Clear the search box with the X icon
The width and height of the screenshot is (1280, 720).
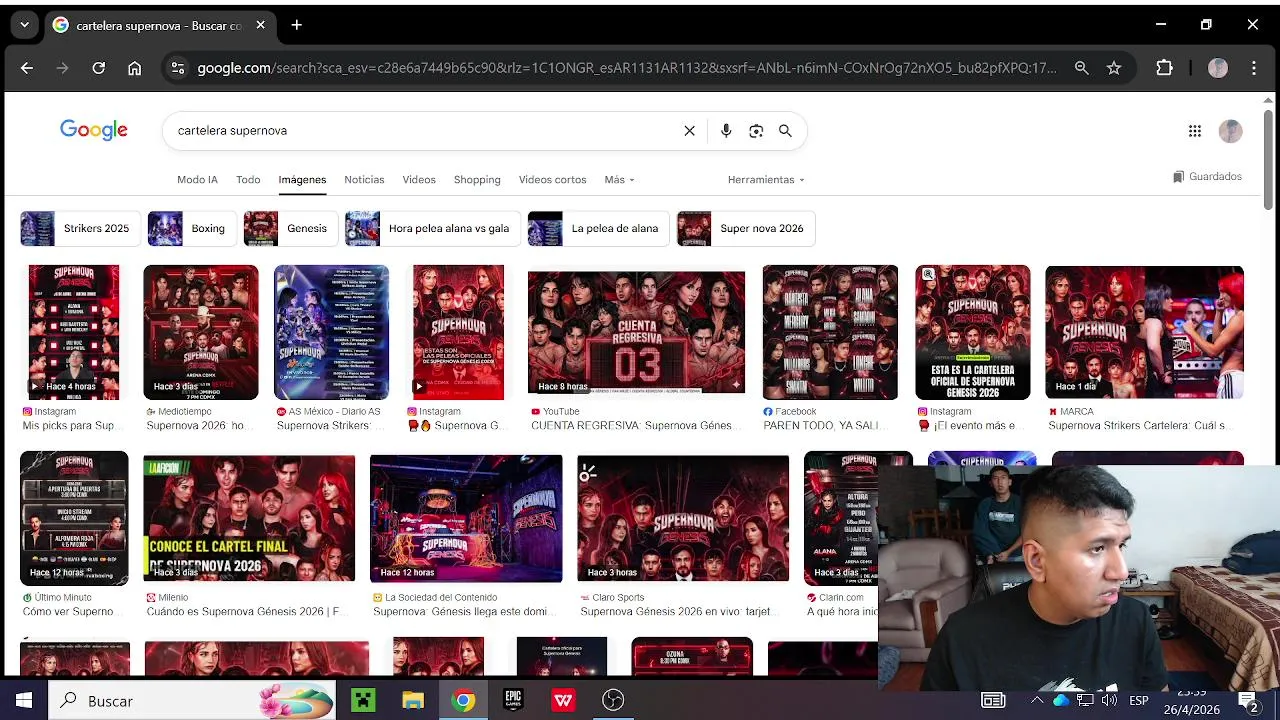pyautogui.click(x=689, y=131)
